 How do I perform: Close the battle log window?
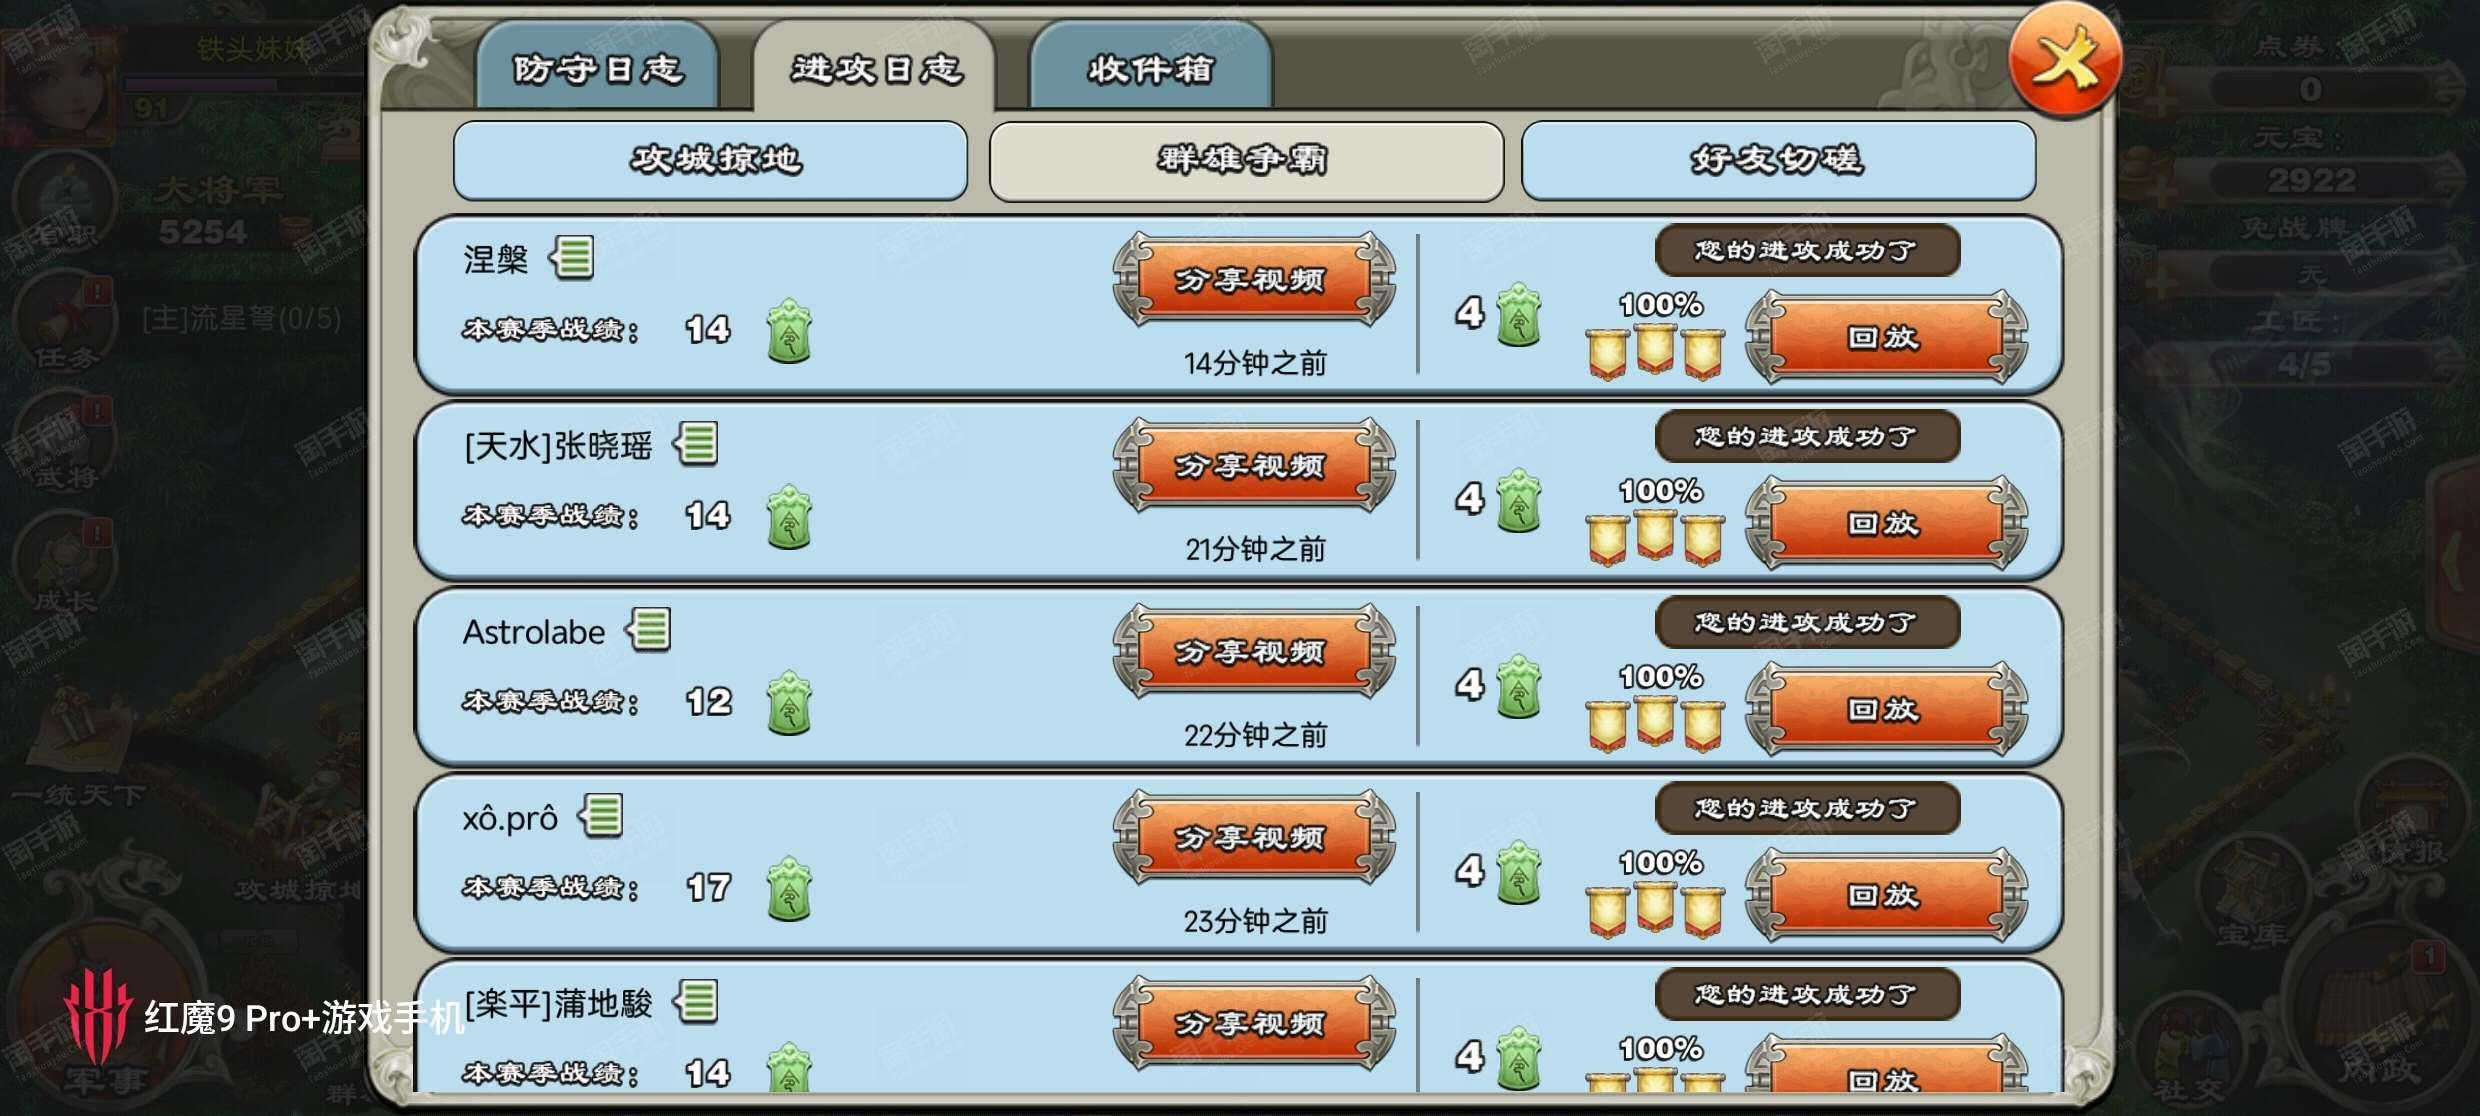coord(2064,61)
